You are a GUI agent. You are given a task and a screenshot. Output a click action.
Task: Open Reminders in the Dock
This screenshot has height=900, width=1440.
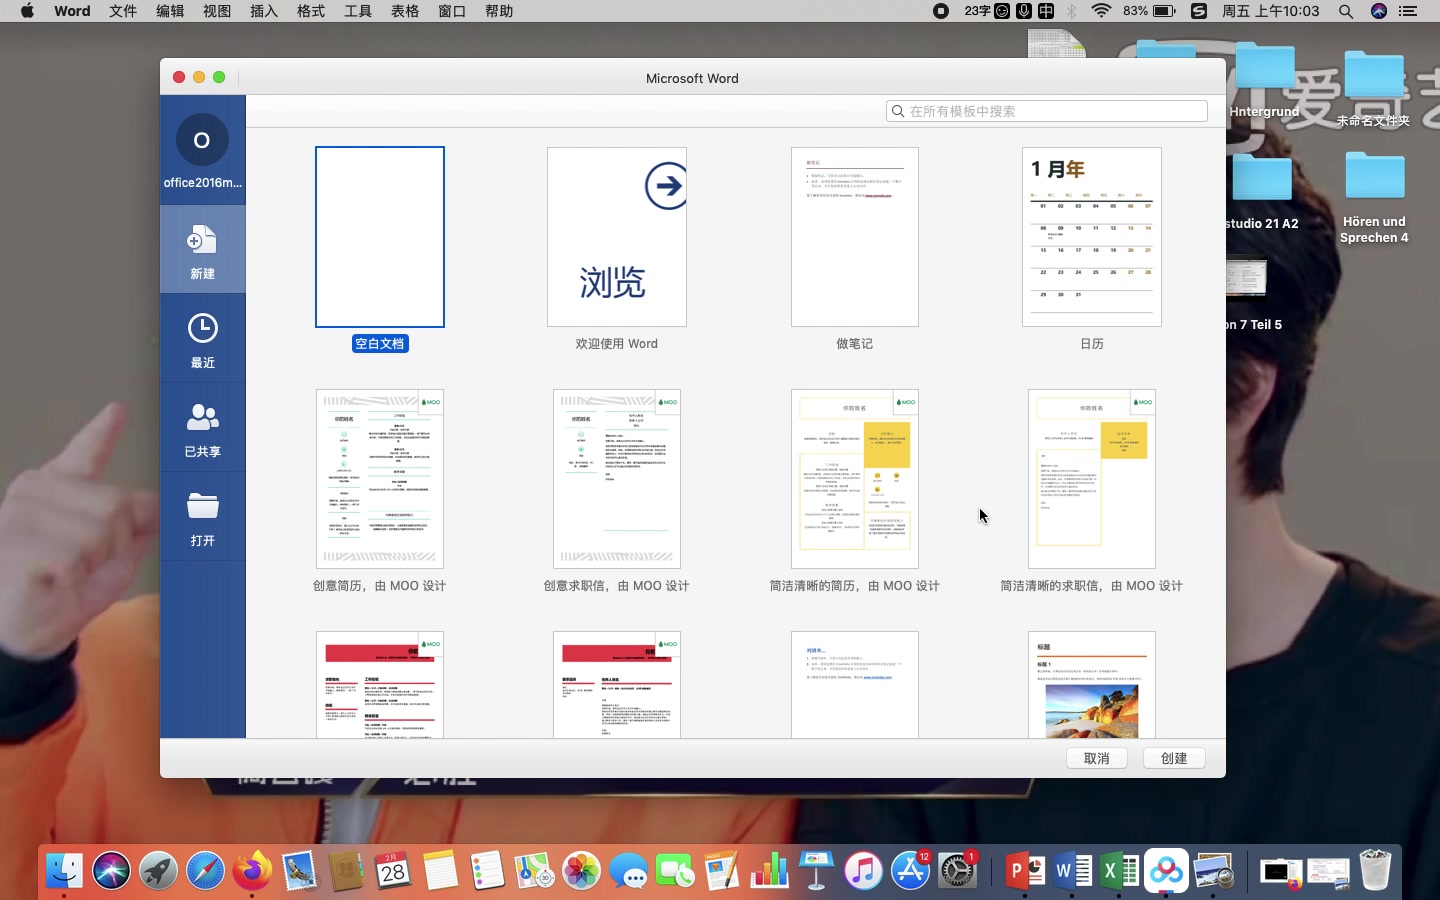tap(487, 871)
